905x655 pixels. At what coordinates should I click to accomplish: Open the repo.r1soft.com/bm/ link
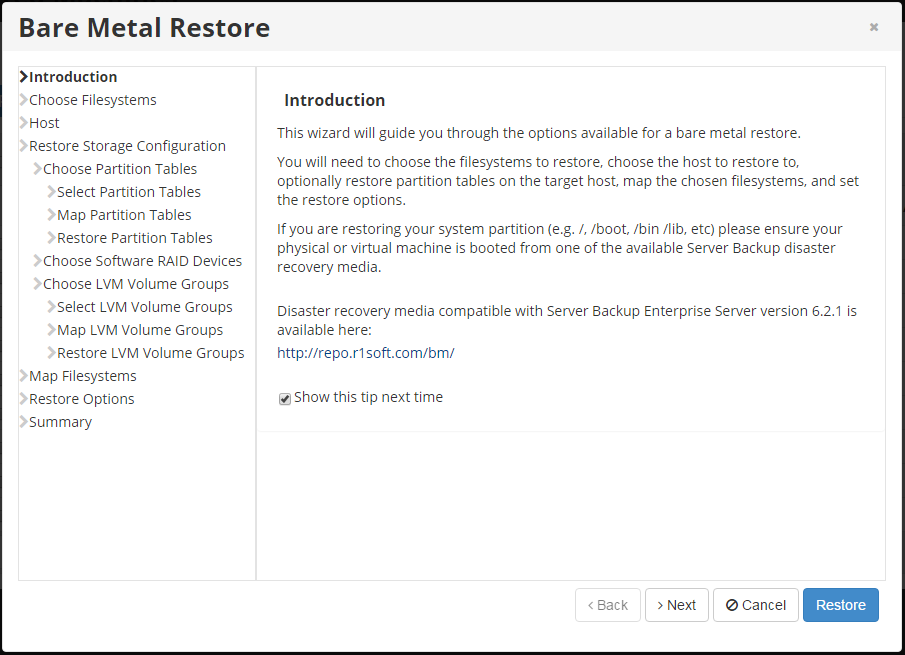365,353
